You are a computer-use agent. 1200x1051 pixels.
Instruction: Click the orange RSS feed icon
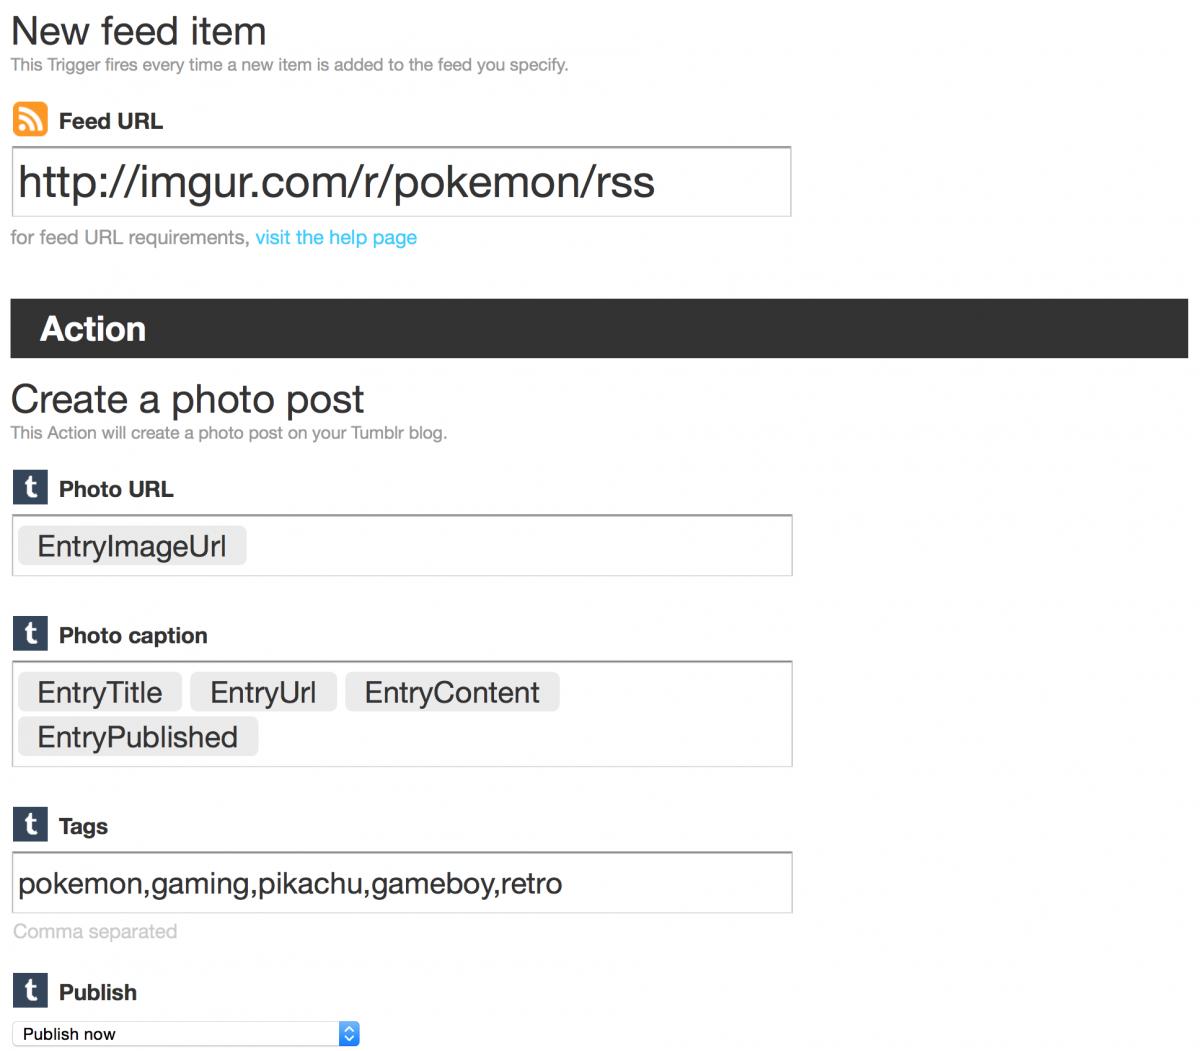pyautogui.click(x=30, y=119)
